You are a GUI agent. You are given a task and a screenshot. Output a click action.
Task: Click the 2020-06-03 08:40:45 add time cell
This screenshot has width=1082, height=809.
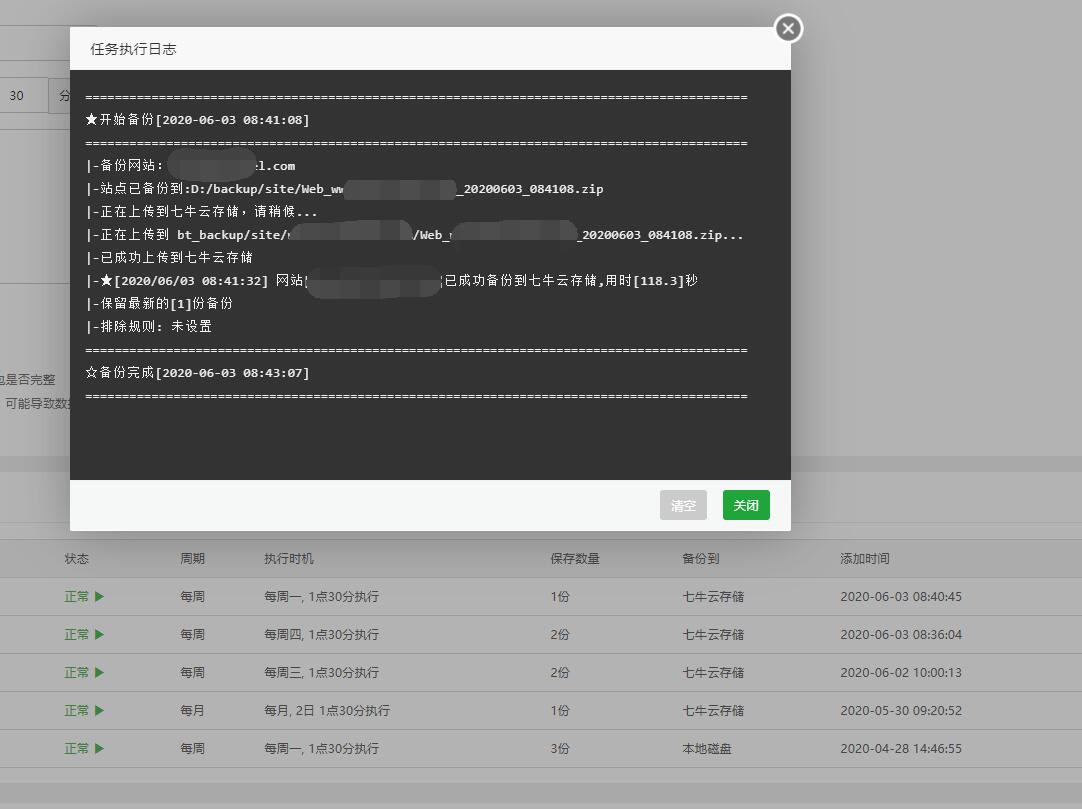tap(901, 596)
